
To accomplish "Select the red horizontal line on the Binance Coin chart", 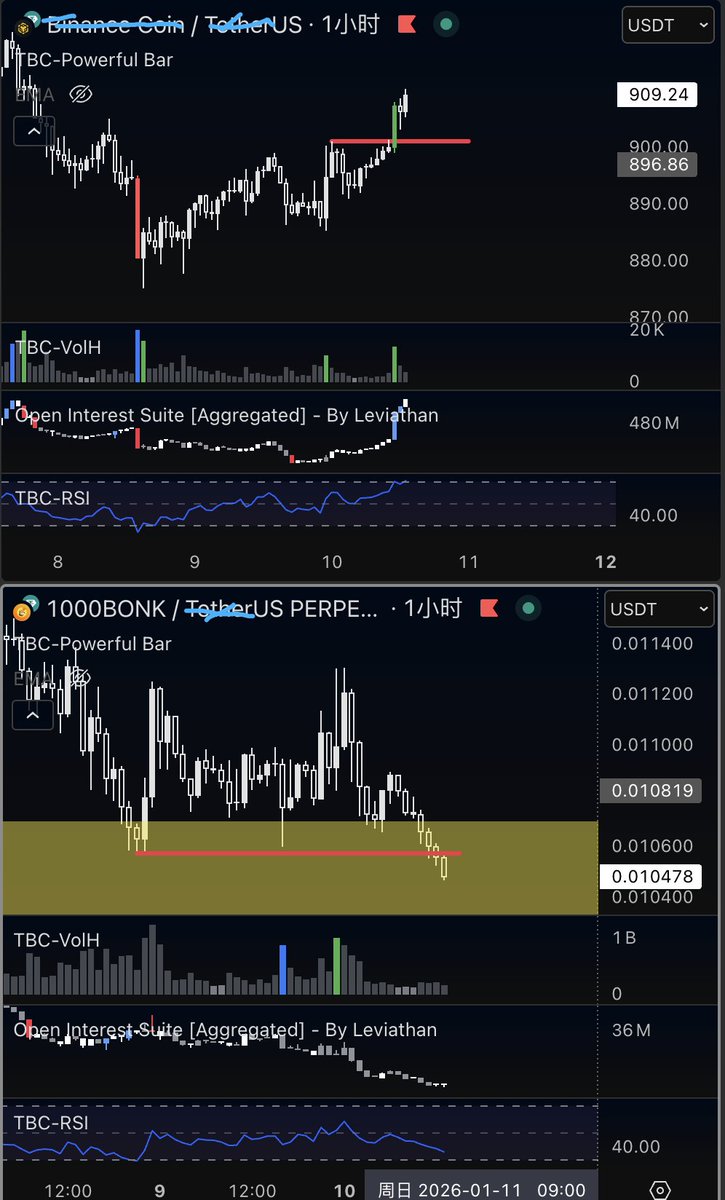I will click(x=400, y=141).
